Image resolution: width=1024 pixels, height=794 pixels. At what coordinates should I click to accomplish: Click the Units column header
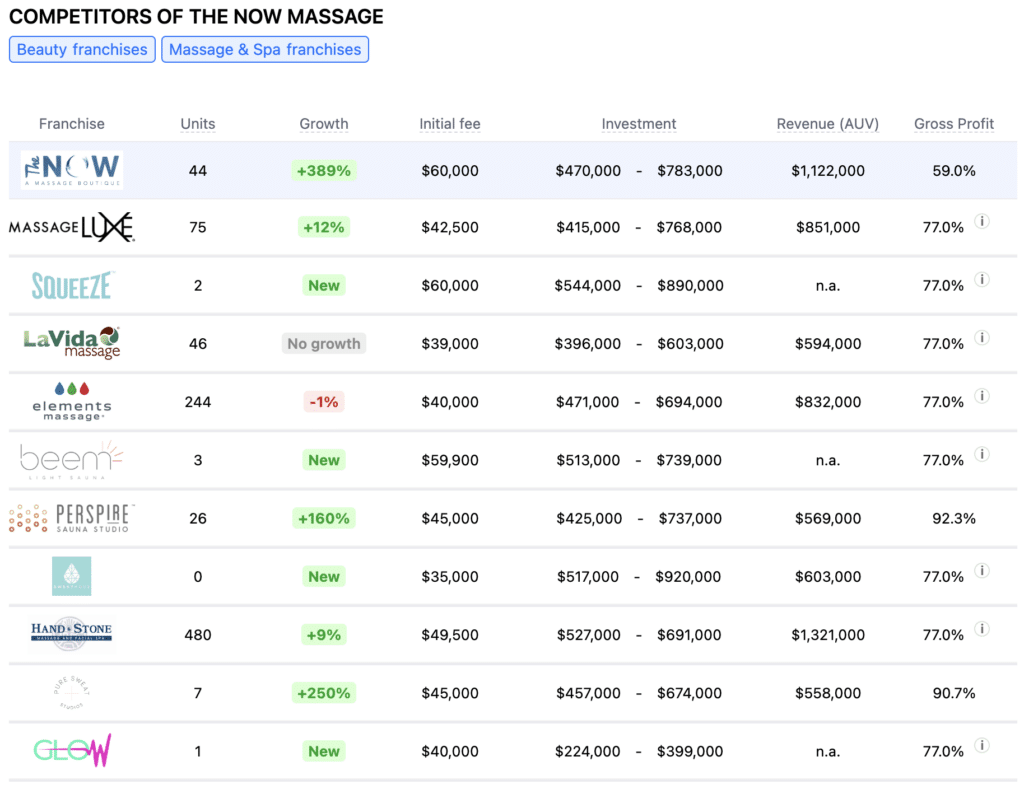click(x=198, y=124)
